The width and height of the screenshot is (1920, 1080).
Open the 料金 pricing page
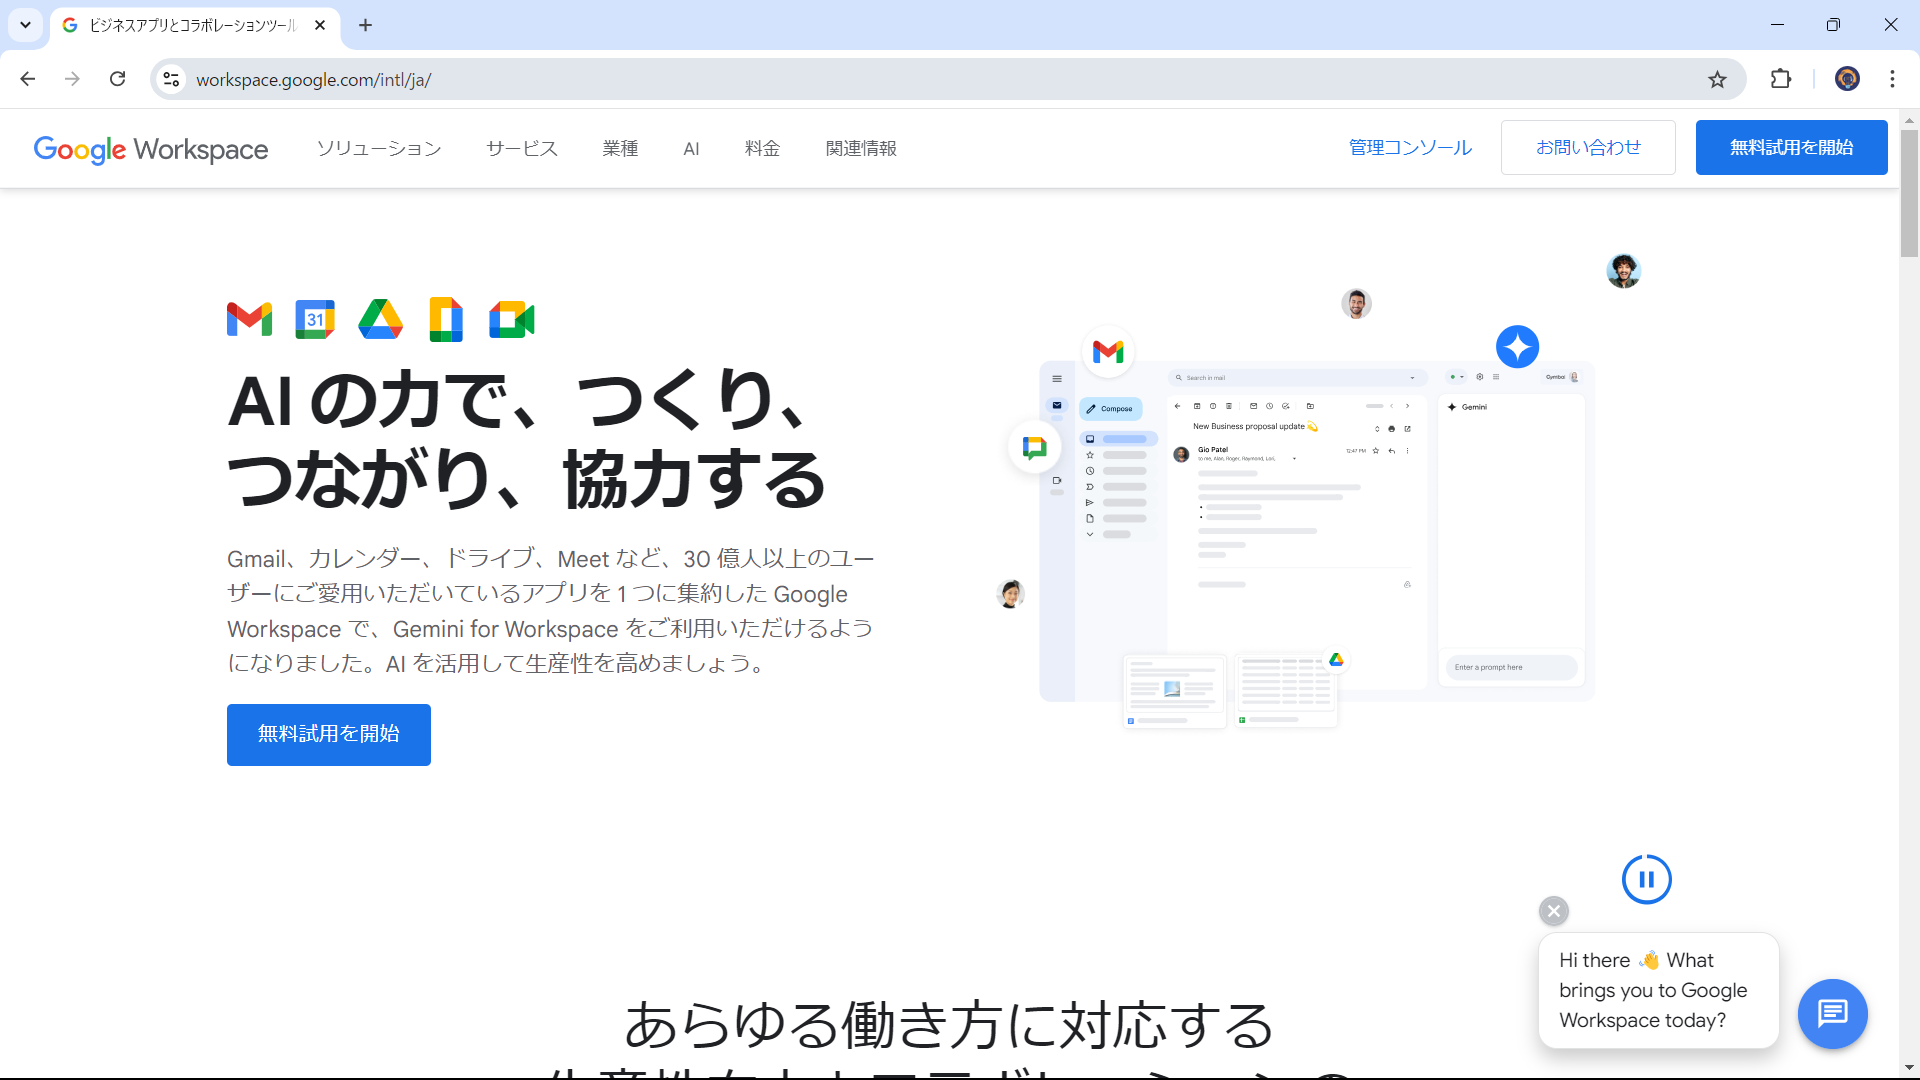(x=762, y=148)
